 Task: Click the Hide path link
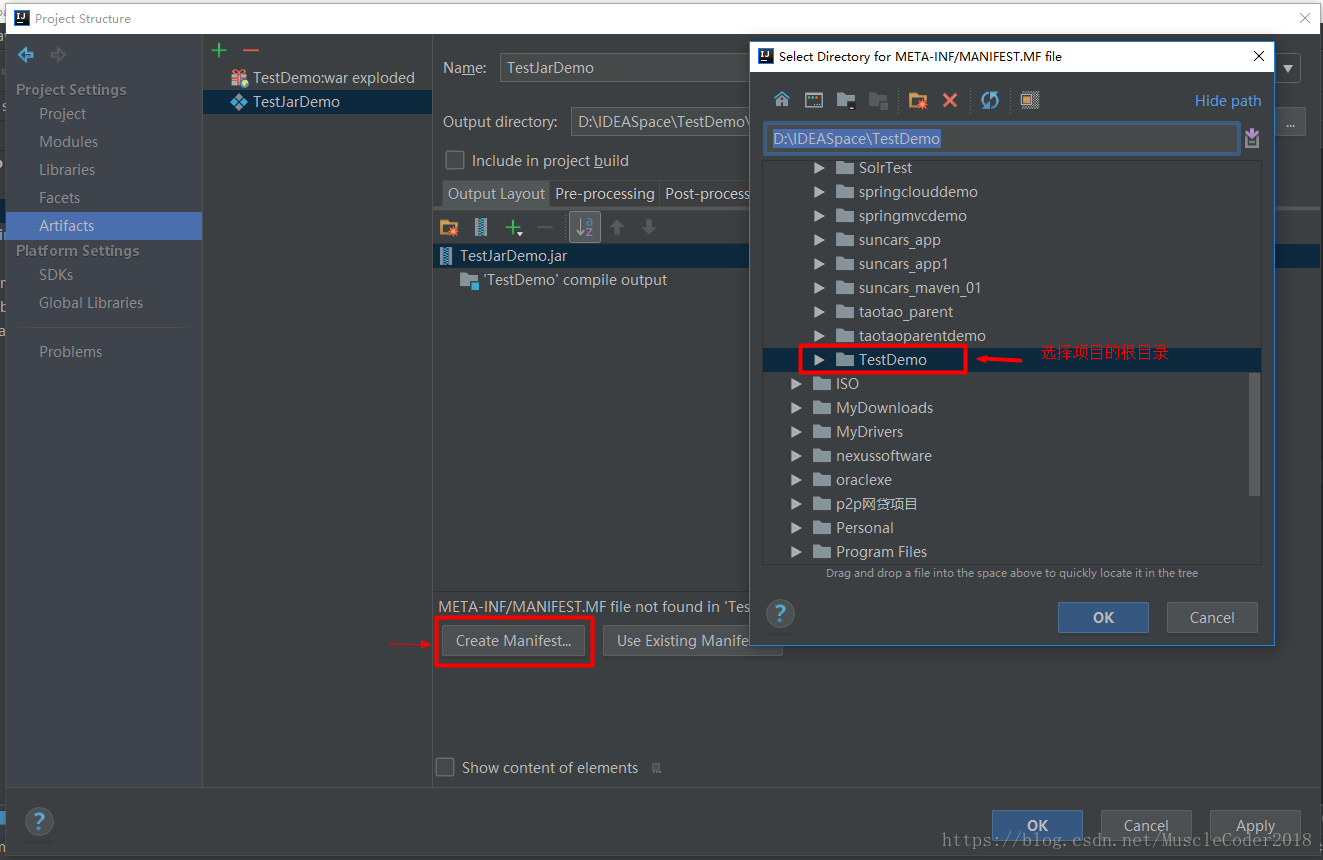pos(1228,100)
